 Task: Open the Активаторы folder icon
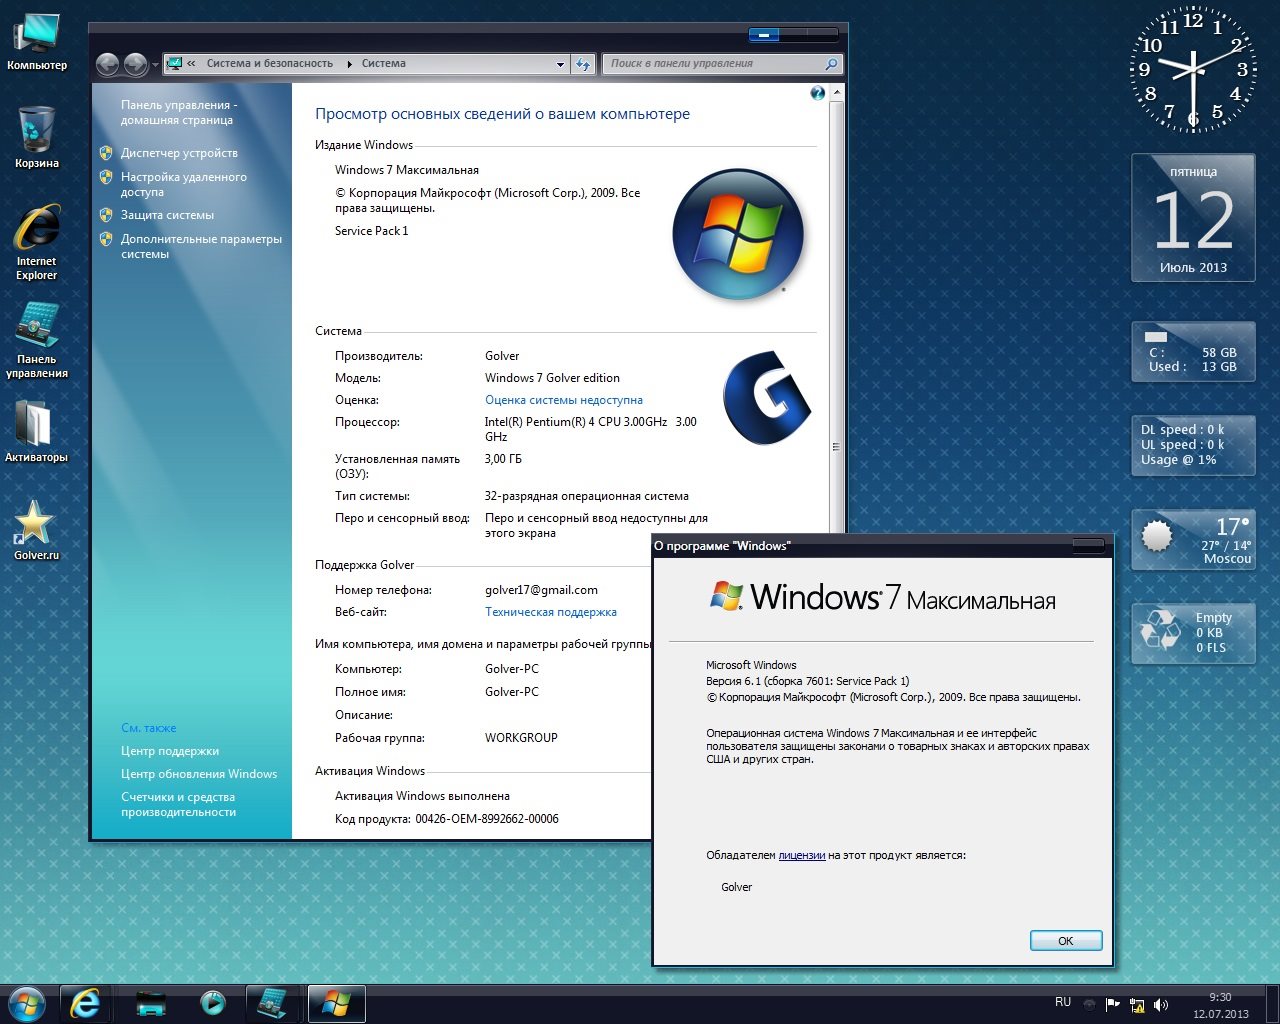(37, 431)
